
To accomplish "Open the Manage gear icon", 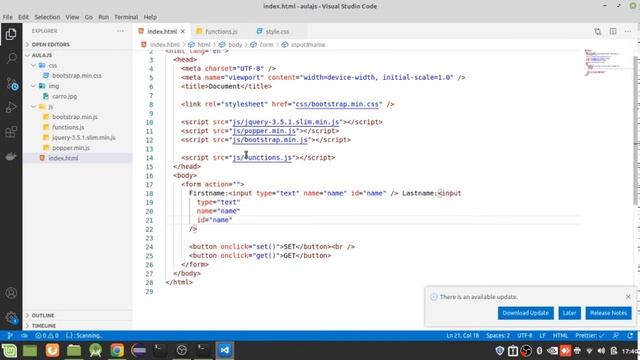I will (11, 318).
